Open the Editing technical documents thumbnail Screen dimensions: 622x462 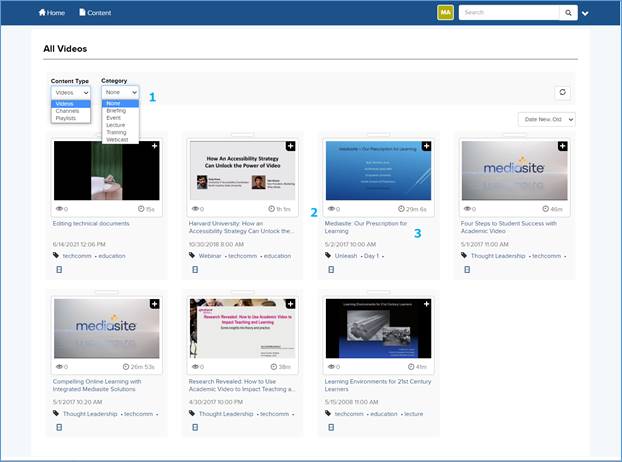[x=107, y=171]
